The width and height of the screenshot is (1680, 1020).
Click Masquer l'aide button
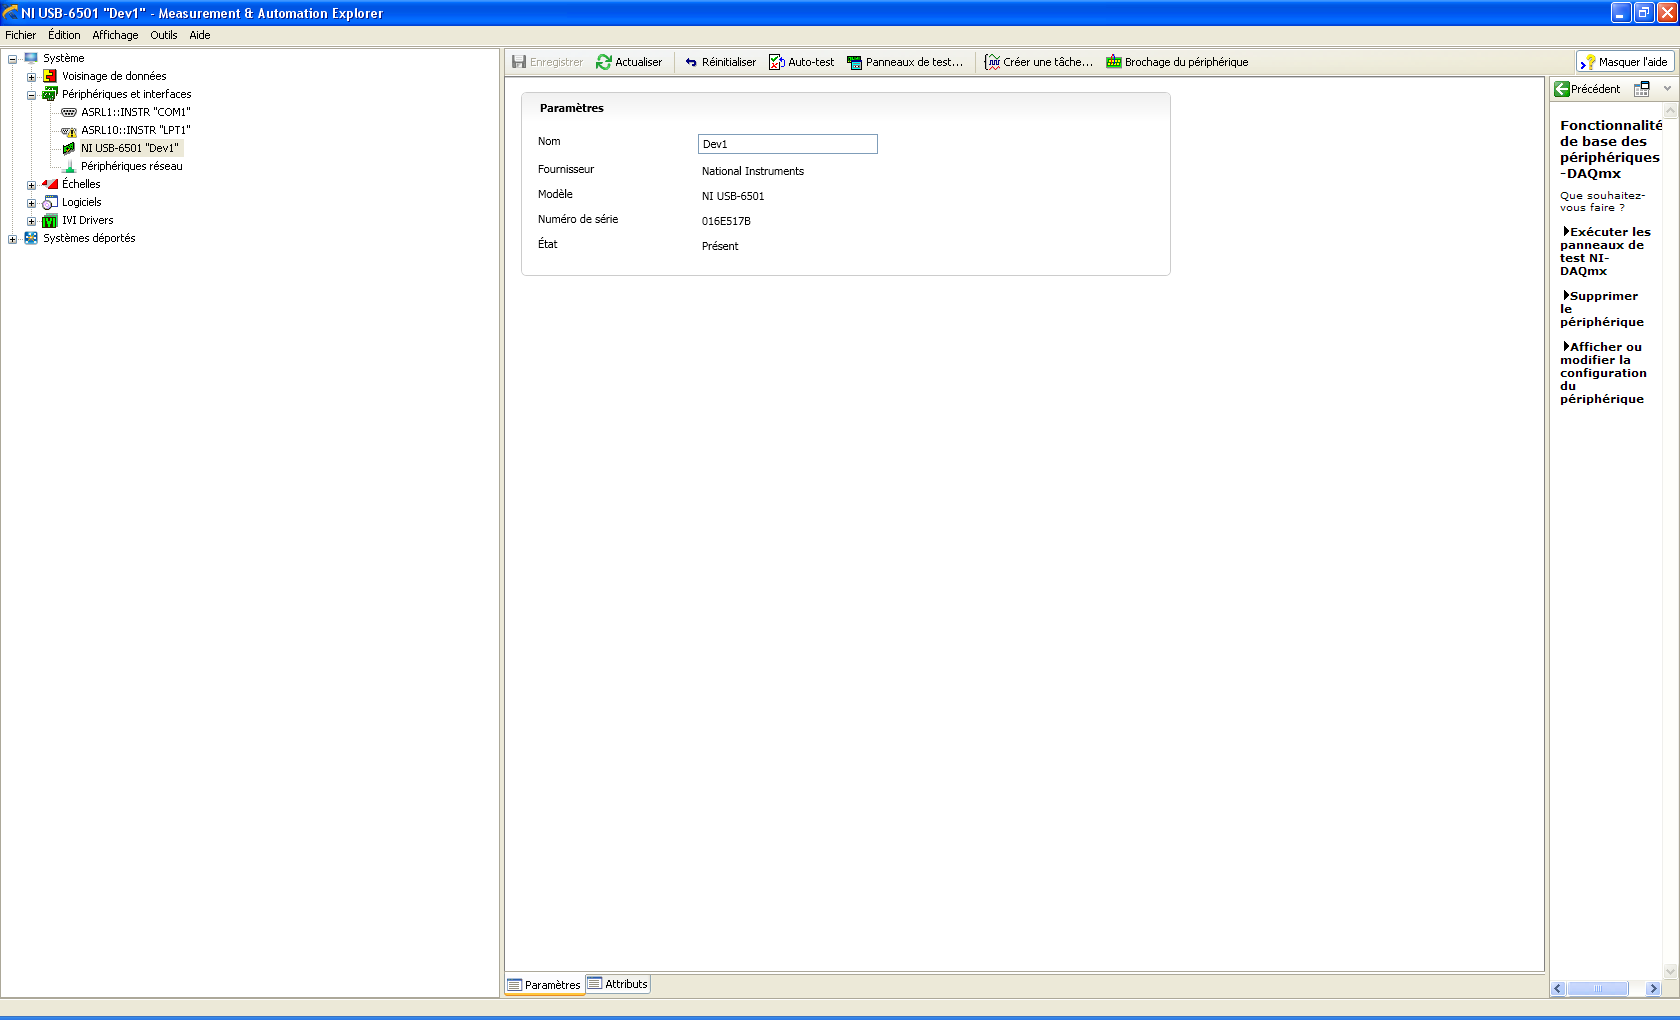(x=1625, y=62)
